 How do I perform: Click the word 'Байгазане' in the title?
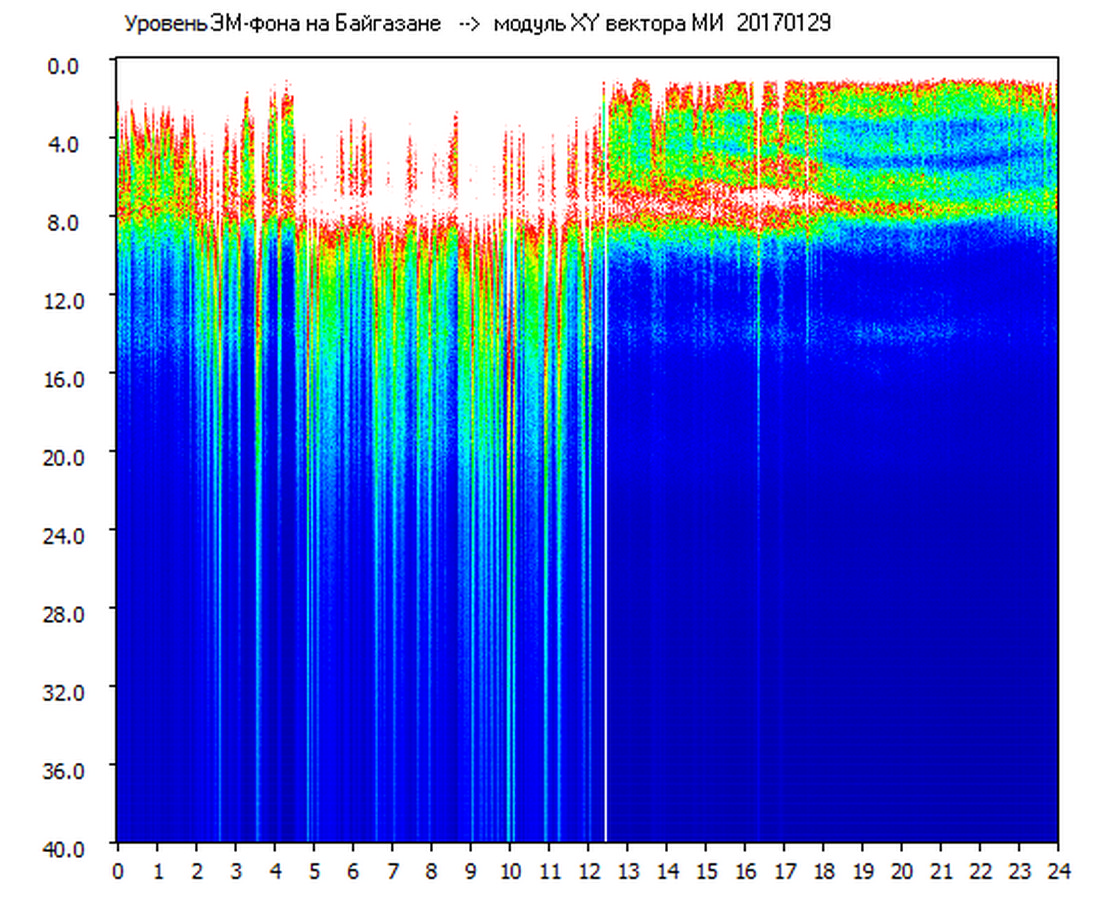point(398,24)
